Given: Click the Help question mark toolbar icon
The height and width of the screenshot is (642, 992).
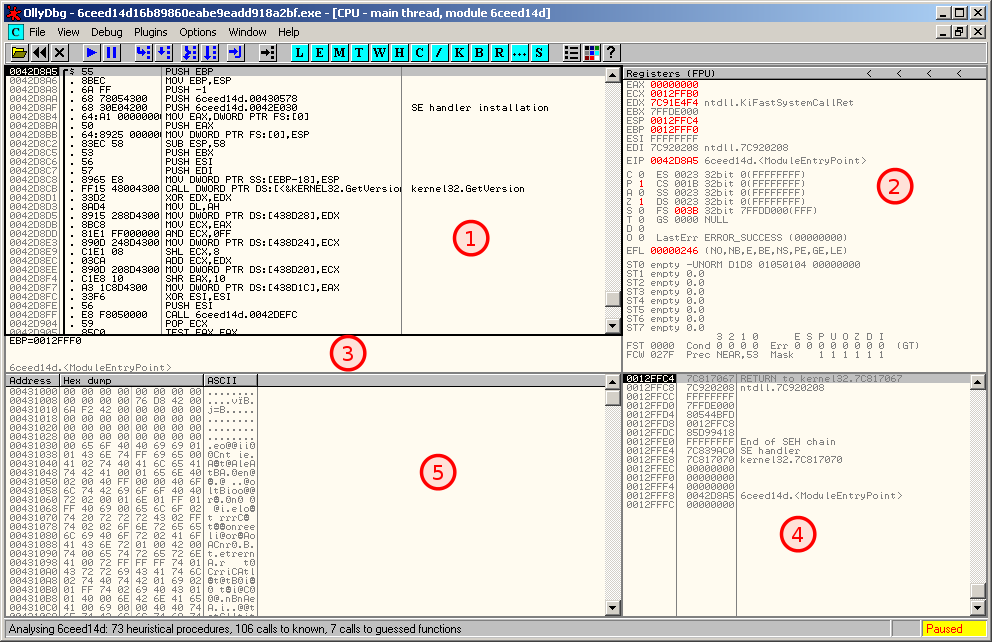Looking at the screenshot, I should tap(611, 52).
